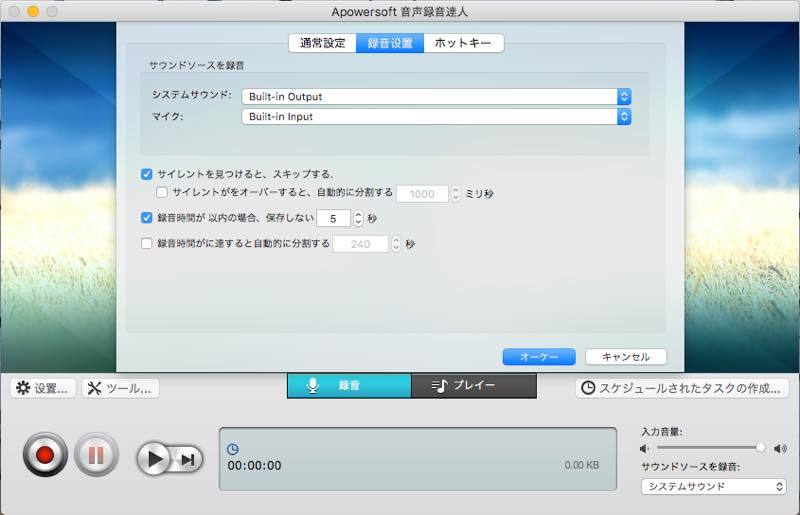The image size is (800, 515).
Task: Confirm settings with the オーケー button
Action: coord(539,357)
